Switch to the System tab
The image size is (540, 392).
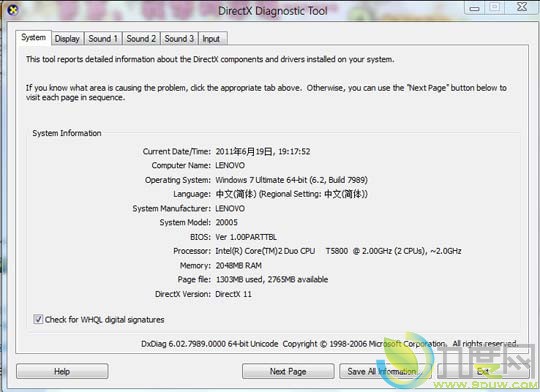[x=33, y=38]
